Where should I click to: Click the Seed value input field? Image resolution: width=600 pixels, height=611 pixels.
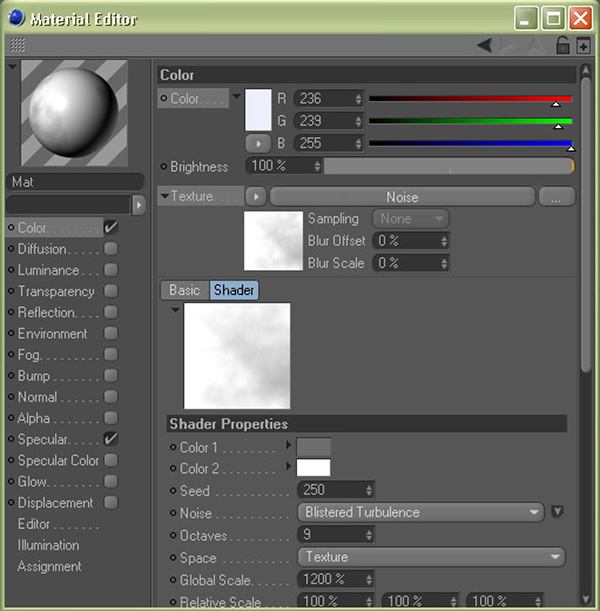pos(330,490)
